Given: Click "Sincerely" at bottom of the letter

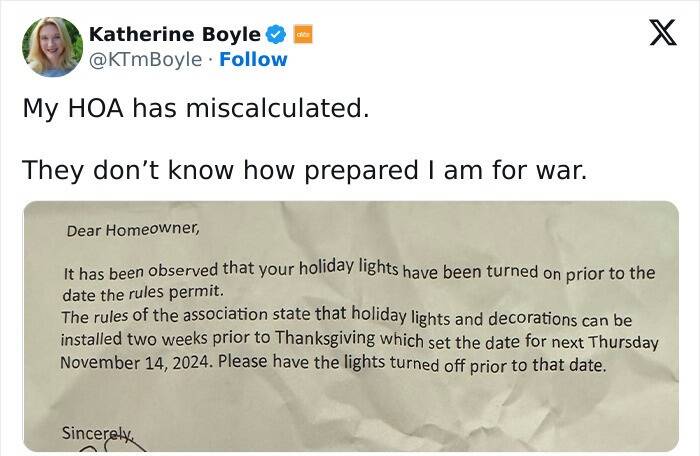Looking at the screenshot, I should (96, 434).
